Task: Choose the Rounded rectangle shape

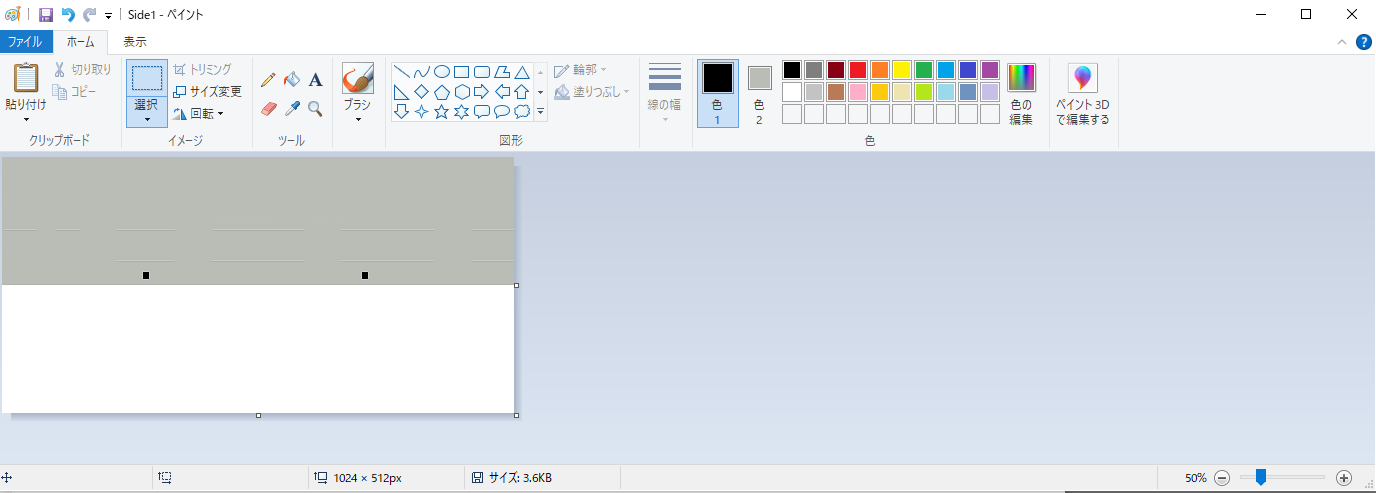Action: [481, 72]
